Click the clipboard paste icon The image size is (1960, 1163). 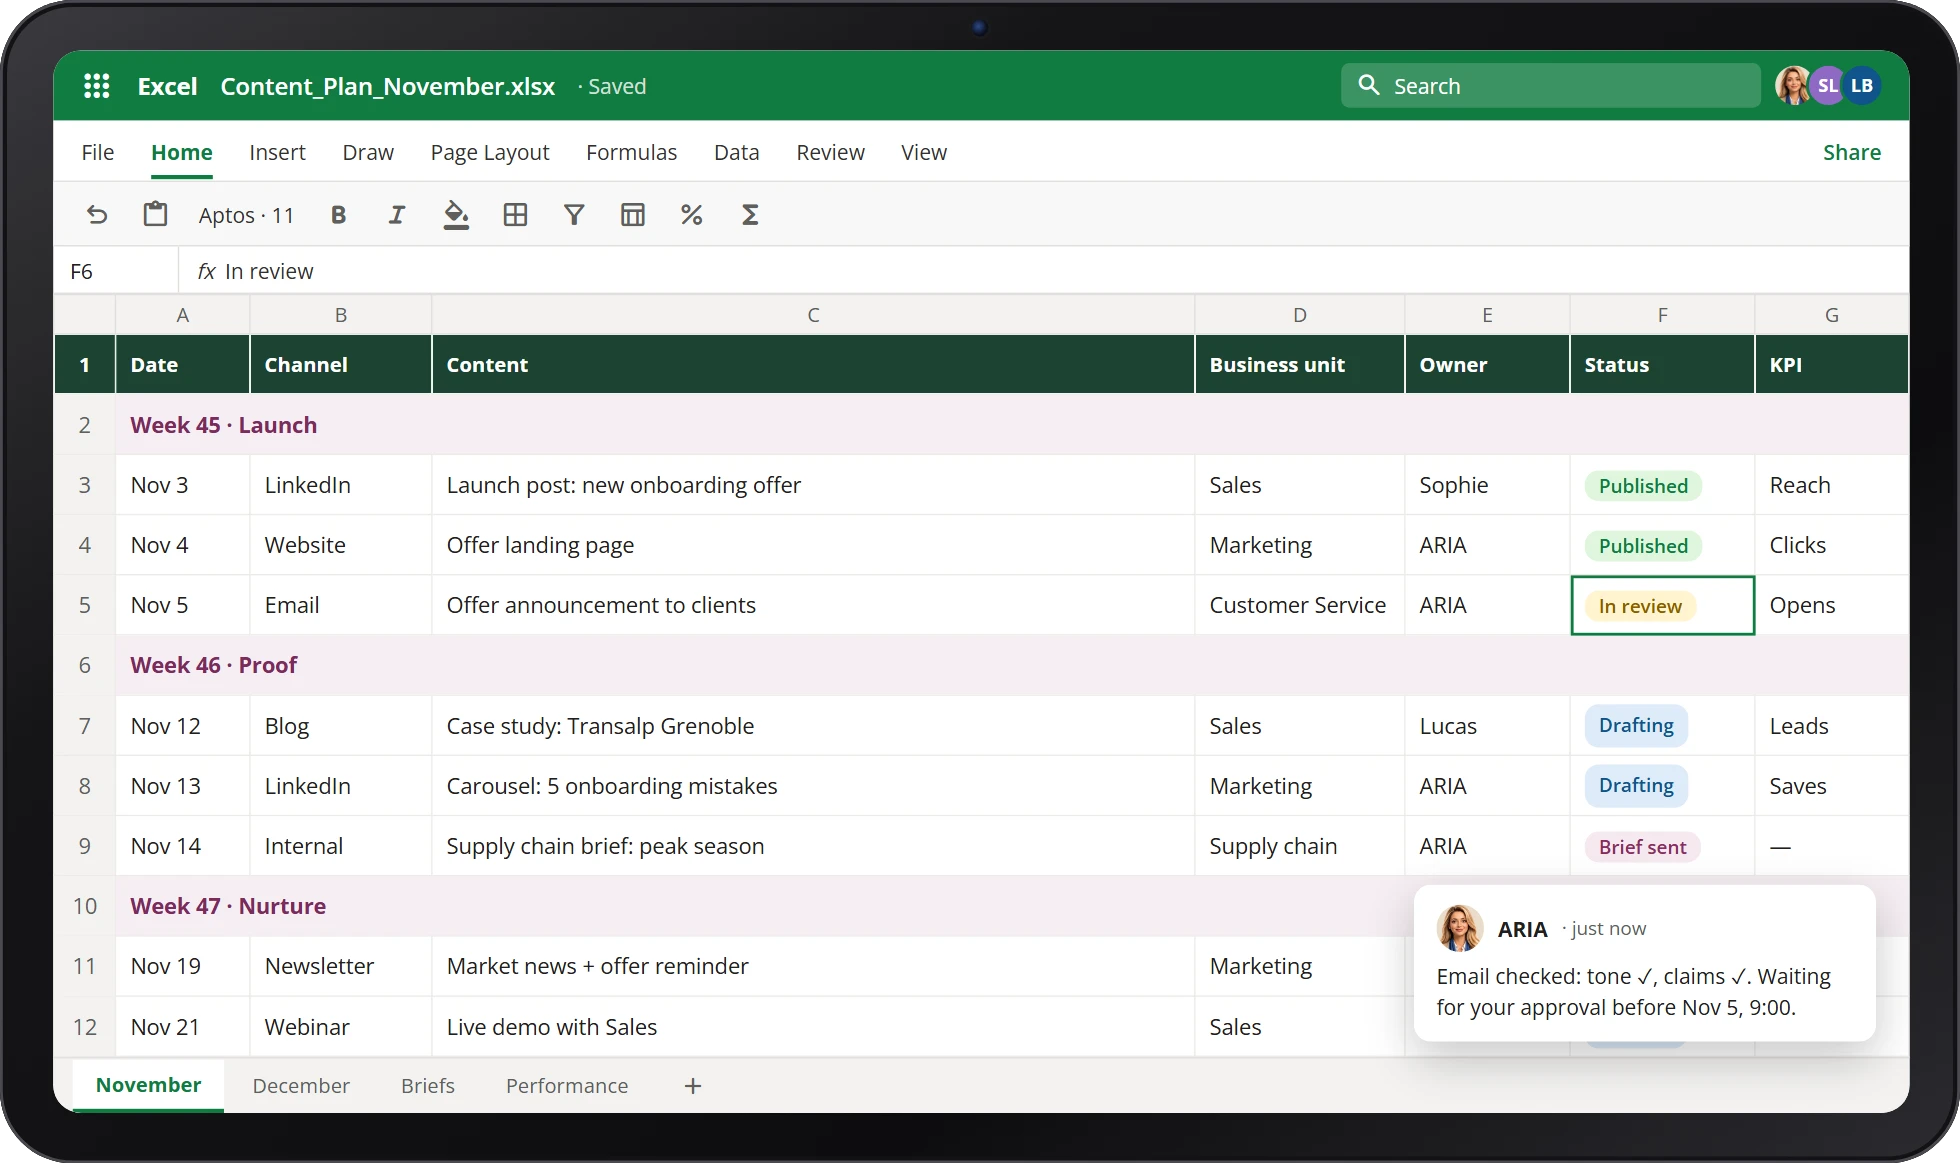pyautogui.click(x=155, y=214)
